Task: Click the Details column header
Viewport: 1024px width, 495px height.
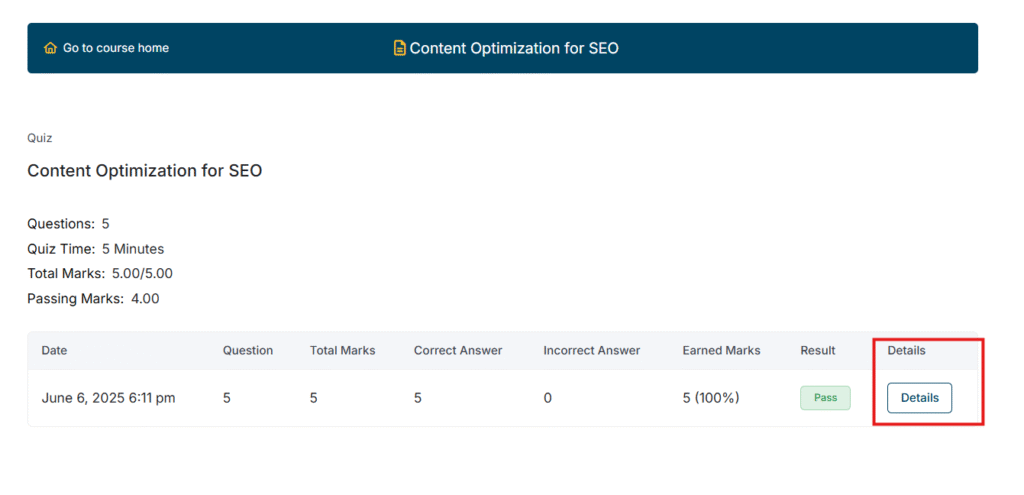Action: (906, 351)
